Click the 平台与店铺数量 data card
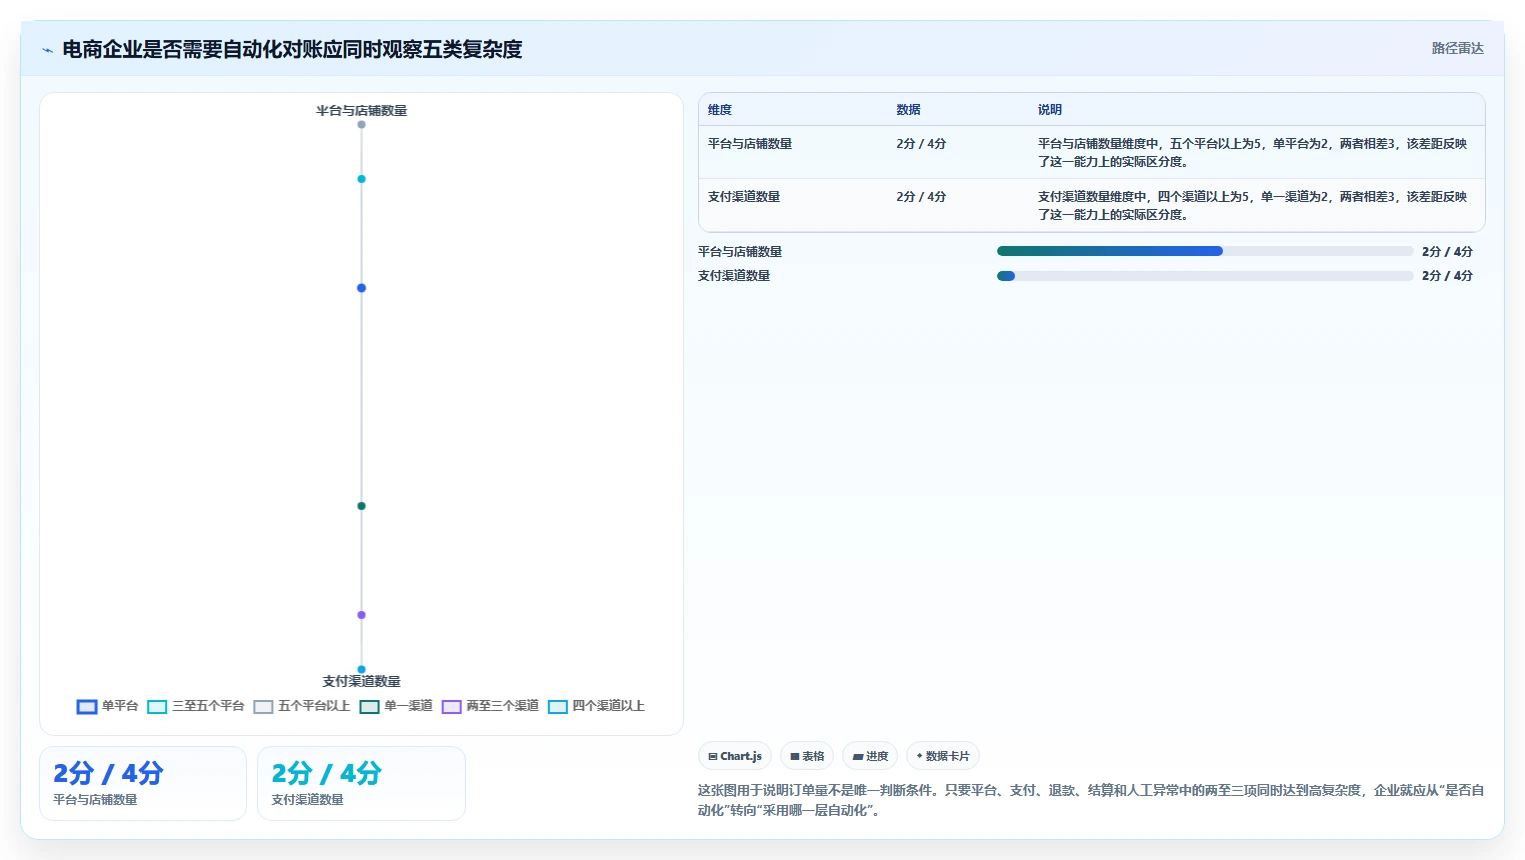The height and width of the screenshot is (860, 1525). 143,783
